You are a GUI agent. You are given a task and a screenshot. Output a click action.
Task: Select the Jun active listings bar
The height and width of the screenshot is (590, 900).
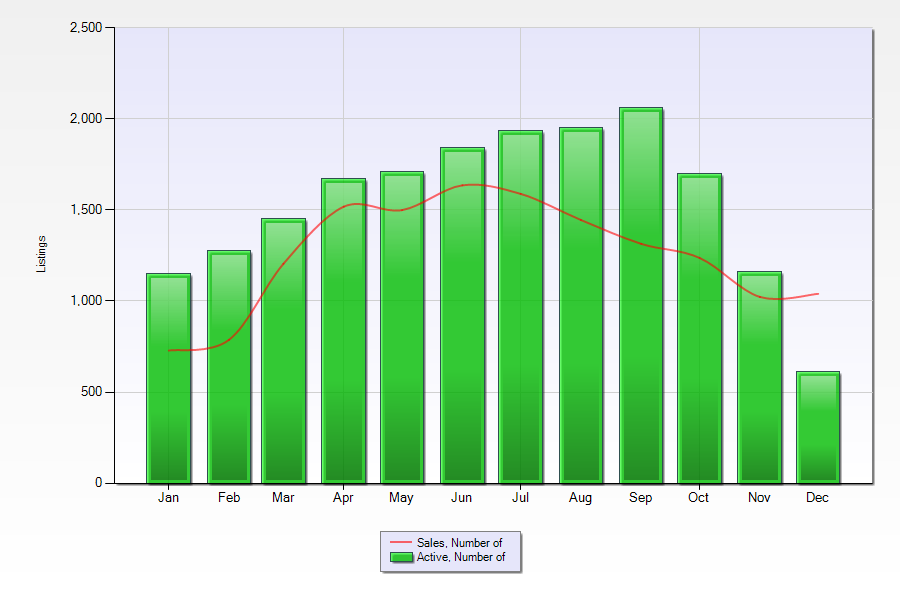tap(463, 315)
